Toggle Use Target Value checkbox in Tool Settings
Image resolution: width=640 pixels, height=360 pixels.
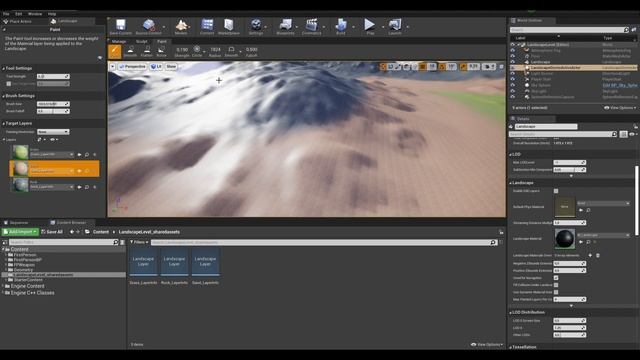coord(9,84)
